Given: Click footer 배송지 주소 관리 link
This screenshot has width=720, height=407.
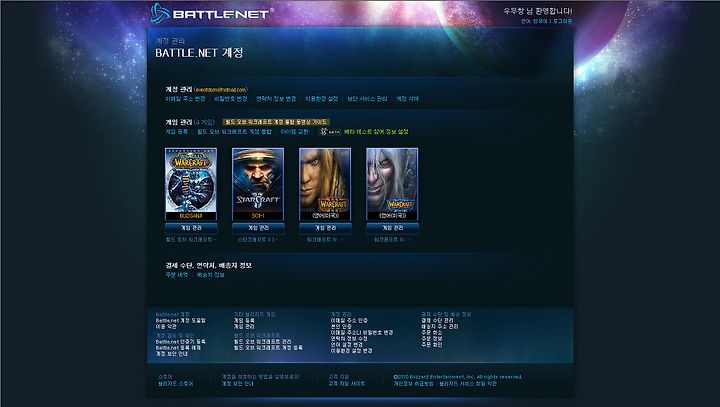Looking at the screenshot, I should 440,327.
